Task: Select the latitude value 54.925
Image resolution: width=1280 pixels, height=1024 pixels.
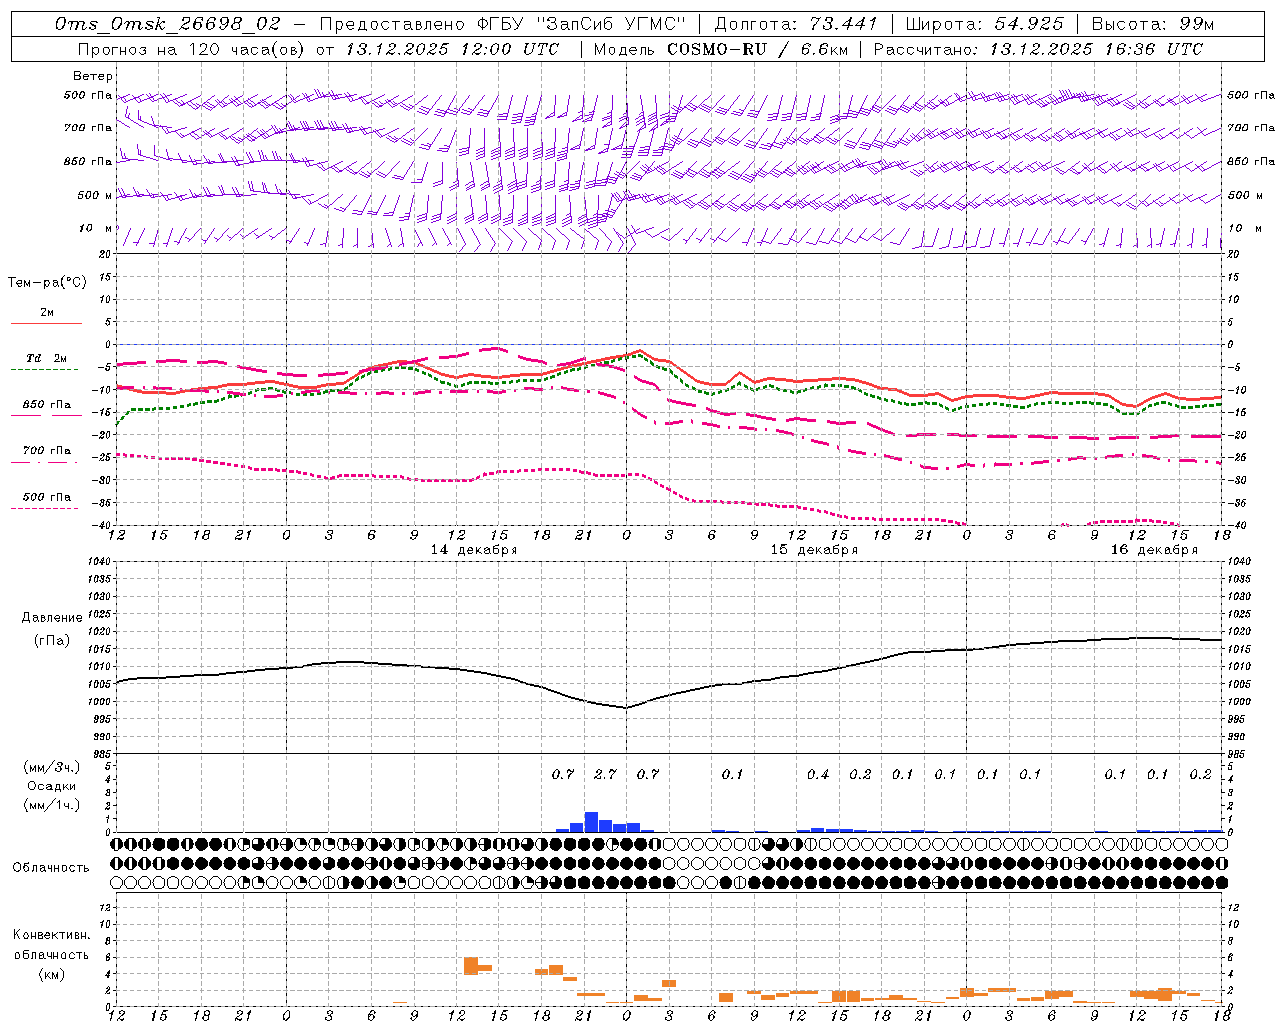Action: (1029, 24)
